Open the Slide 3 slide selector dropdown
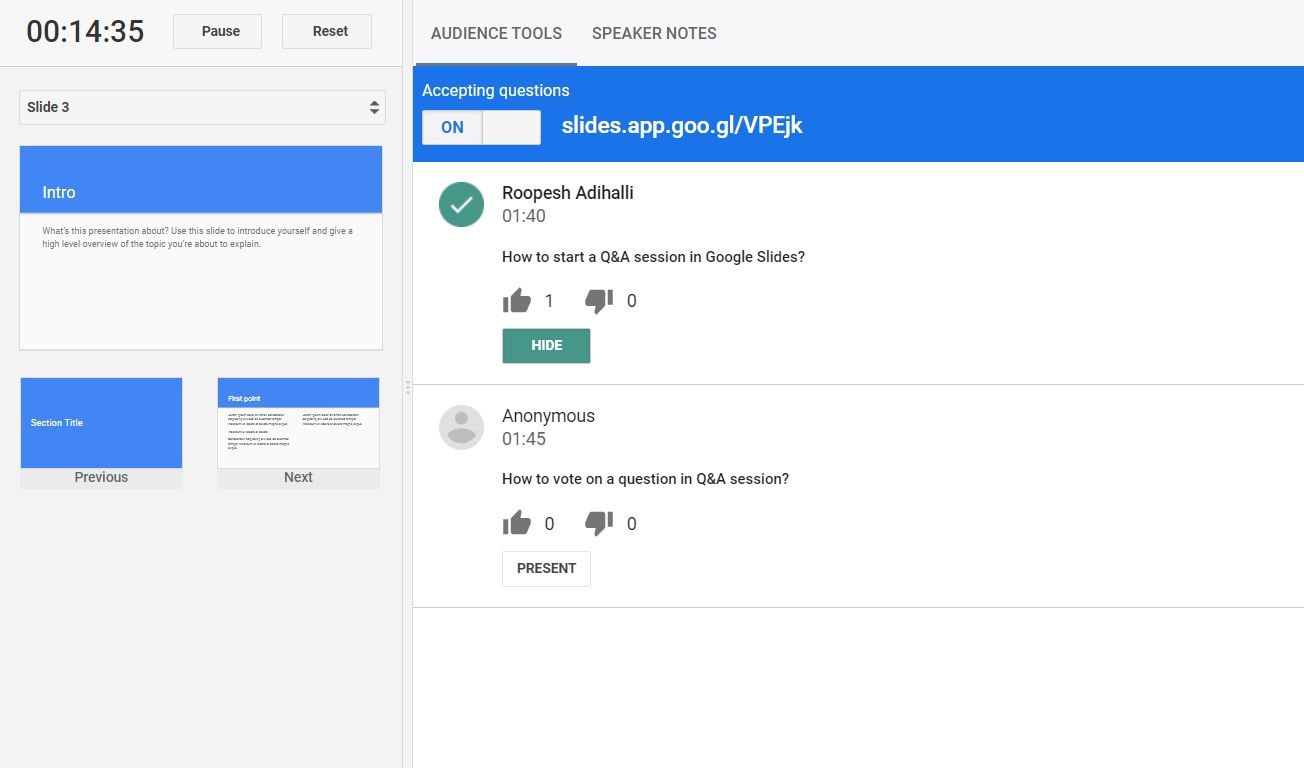This screenshot has height=768, width=1304. pos(202,107)
